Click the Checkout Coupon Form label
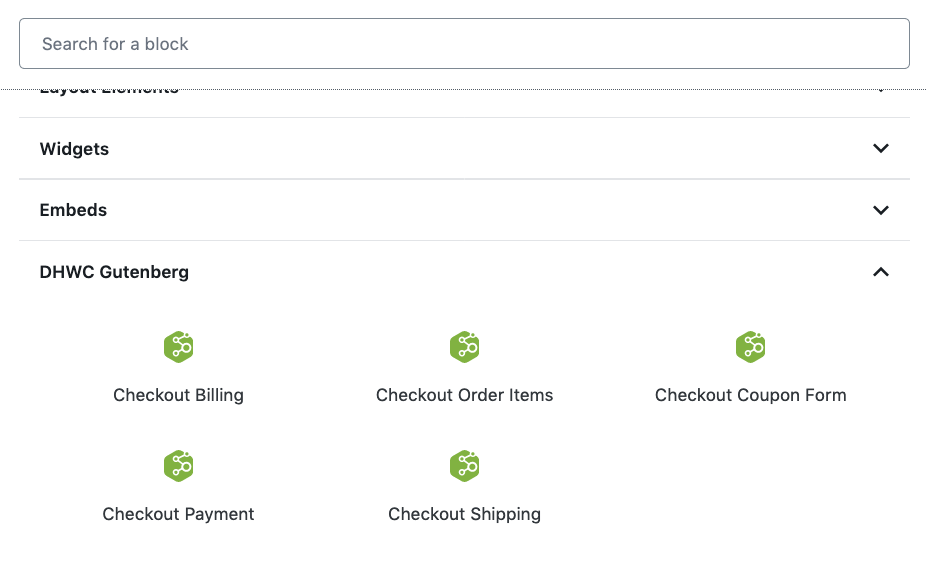The height and width of the screenshot is (571, 927). (750, 395)
